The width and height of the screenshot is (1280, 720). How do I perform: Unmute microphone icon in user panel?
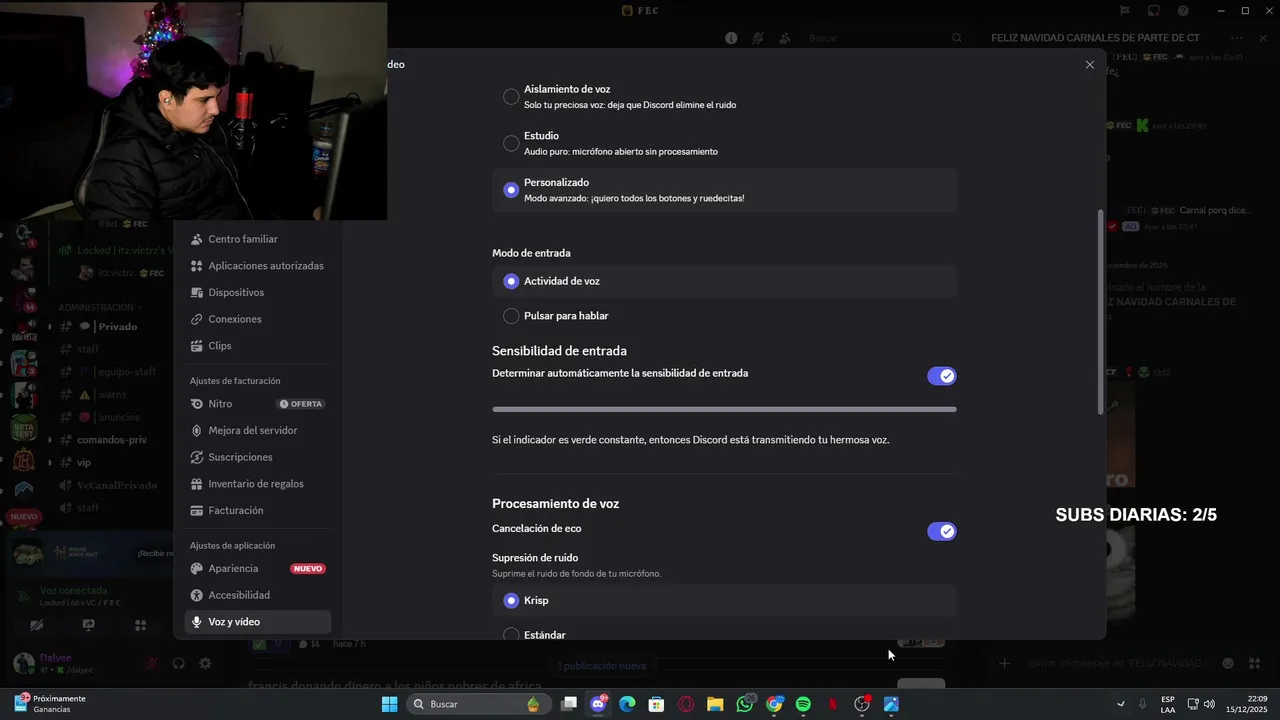(152, 663)
